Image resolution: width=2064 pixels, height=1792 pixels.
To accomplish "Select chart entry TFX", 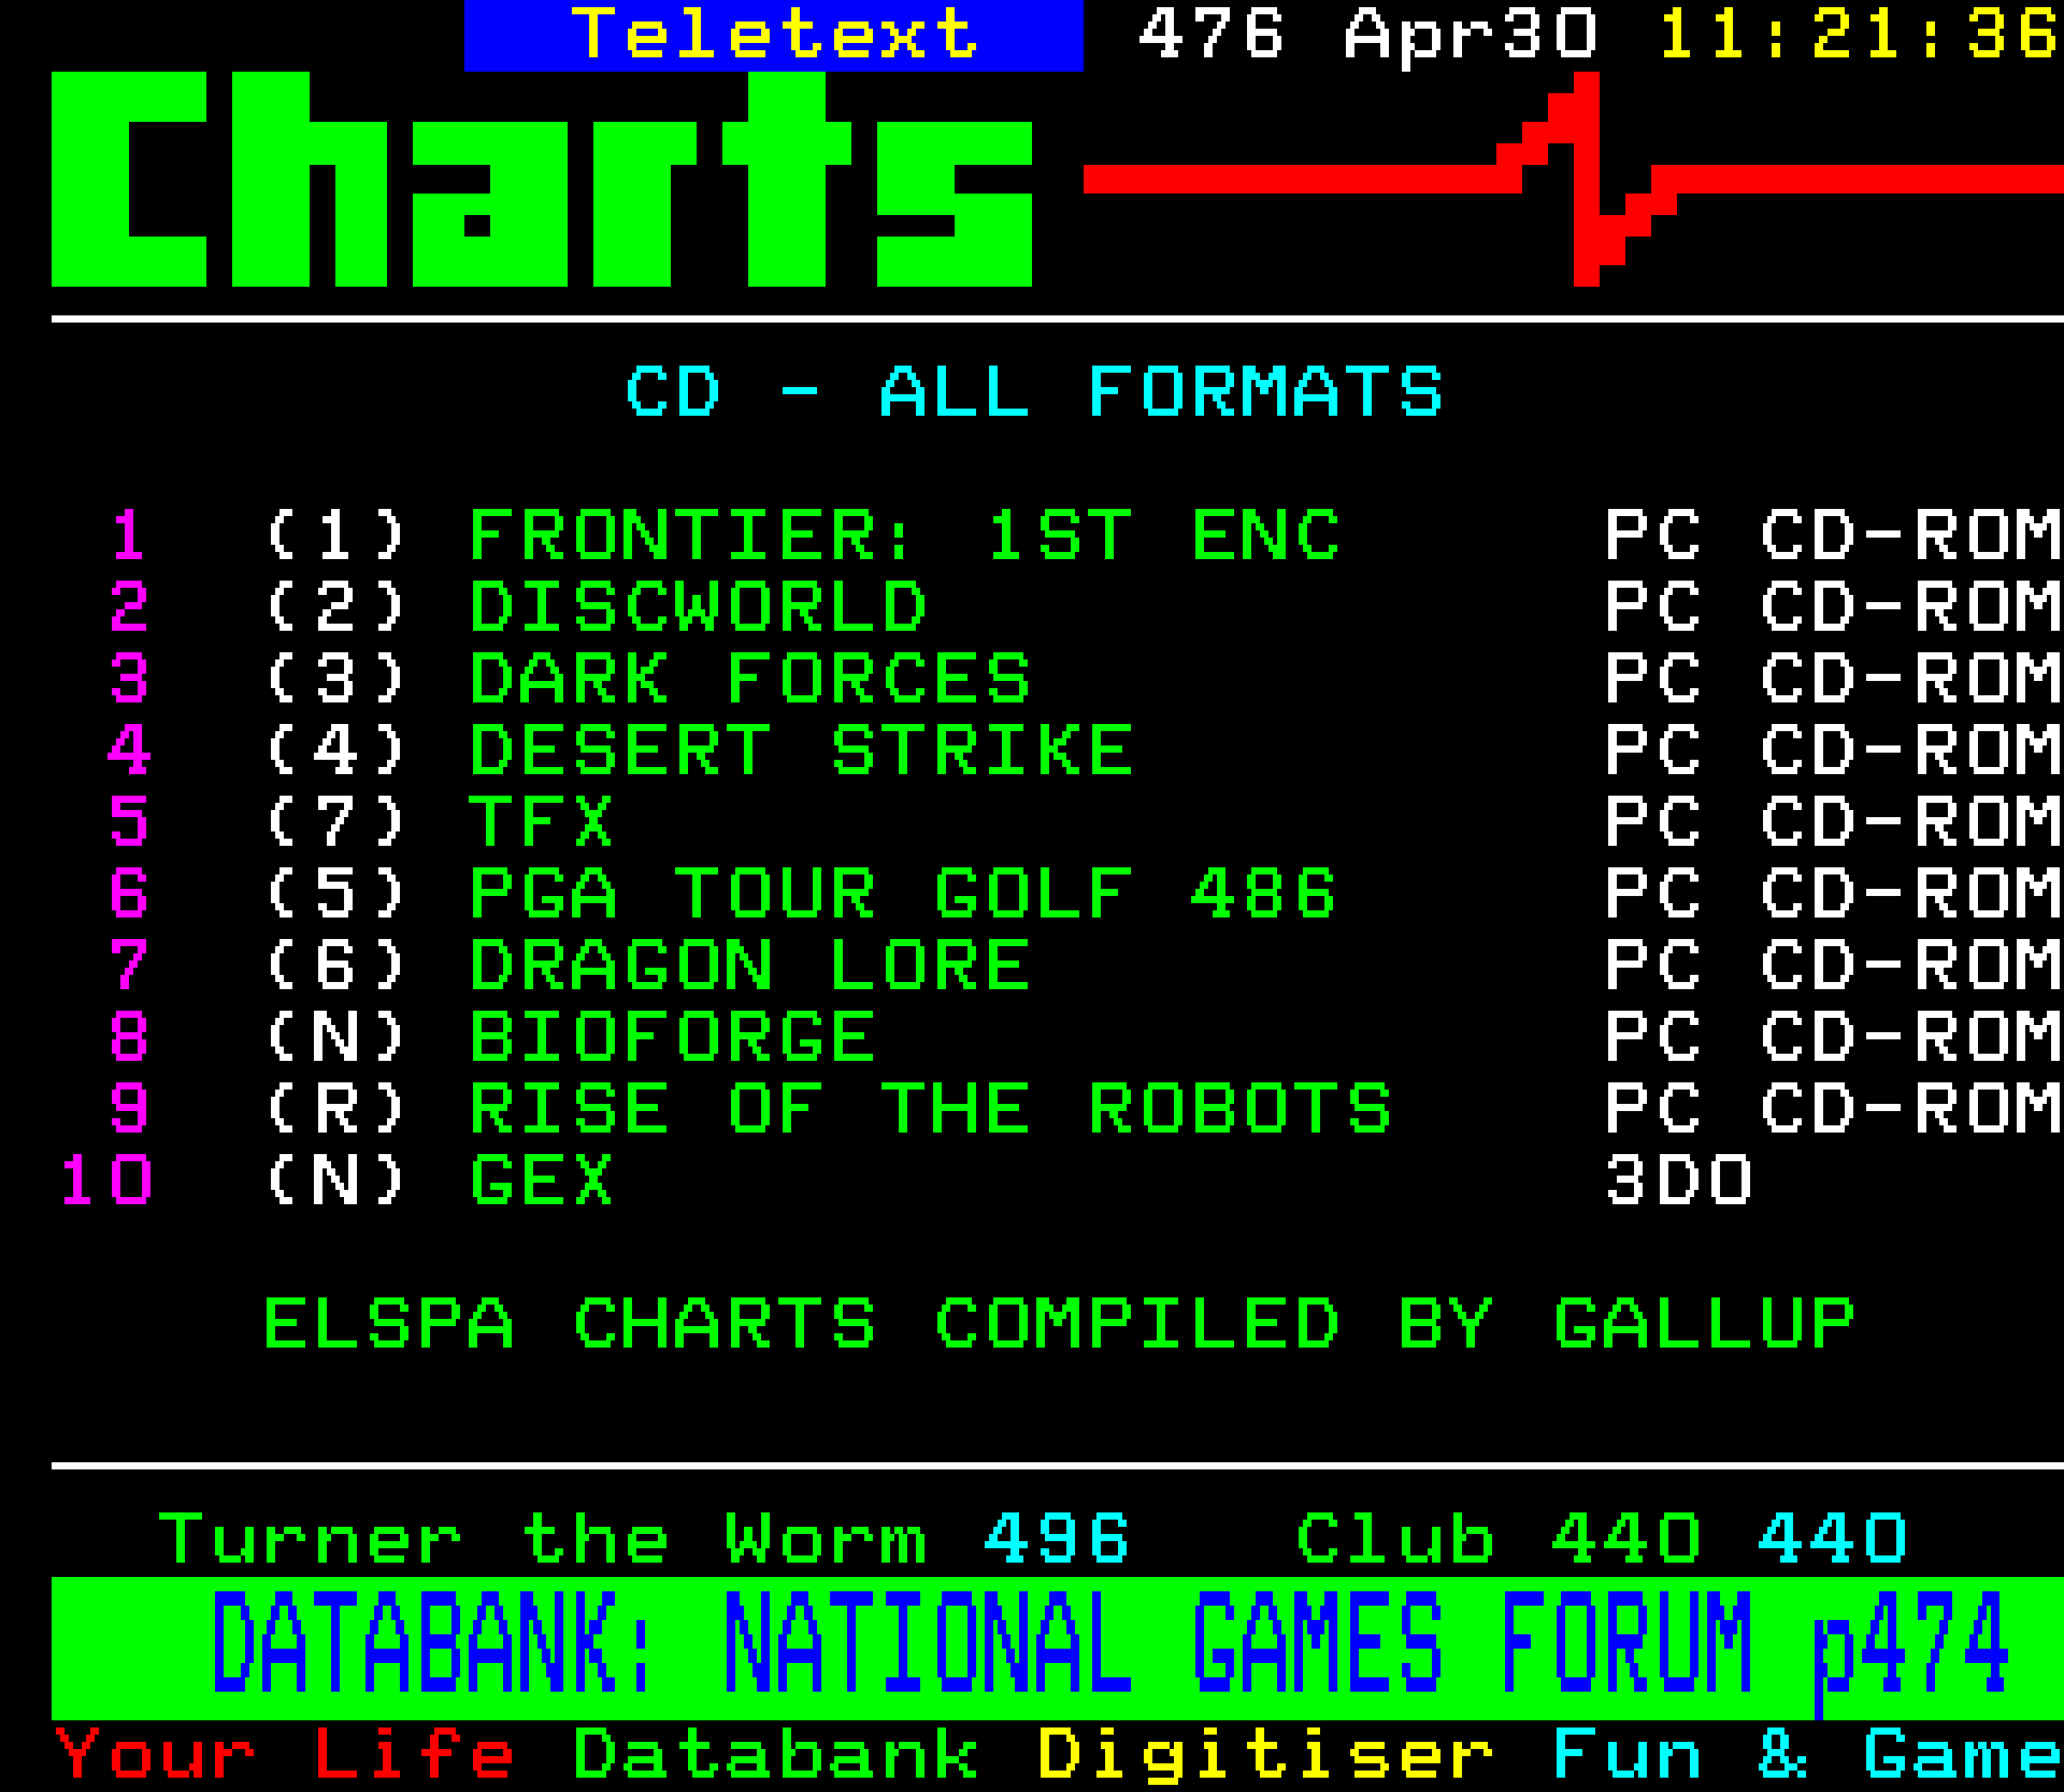I will pyautogui.click(x=541, y=822).
